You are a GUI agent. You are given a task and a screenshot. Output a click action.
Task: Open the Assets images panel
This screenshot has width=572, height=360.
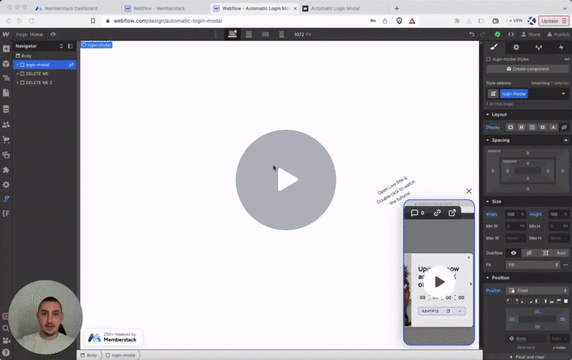click(x=6, y=155)
